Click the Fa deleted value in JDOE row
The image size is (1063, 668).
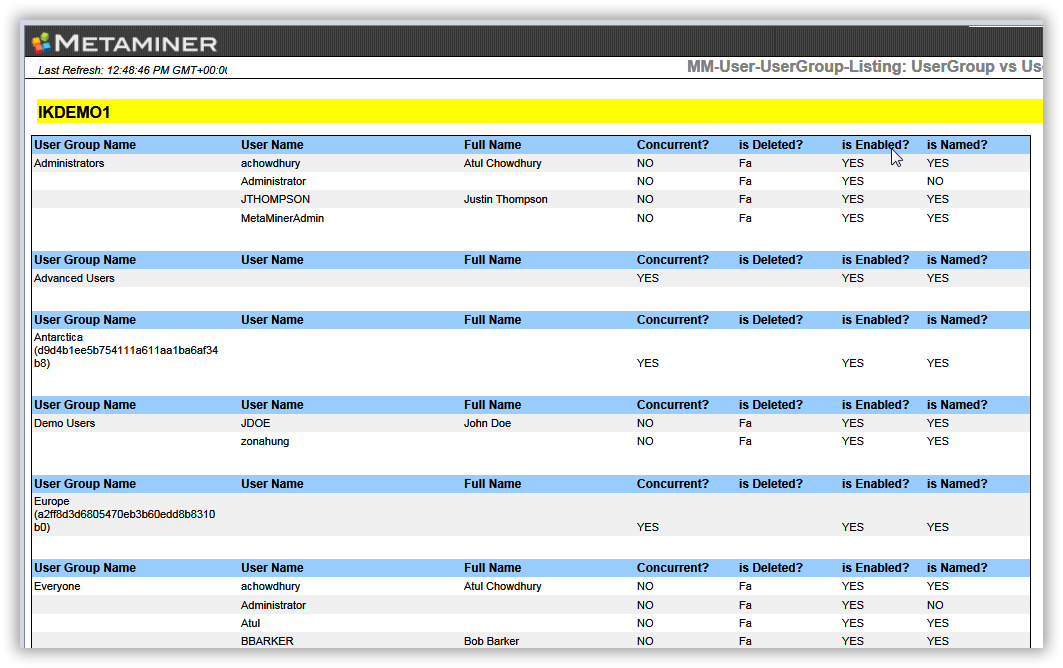pyautogui.click(x=745, y=423)
